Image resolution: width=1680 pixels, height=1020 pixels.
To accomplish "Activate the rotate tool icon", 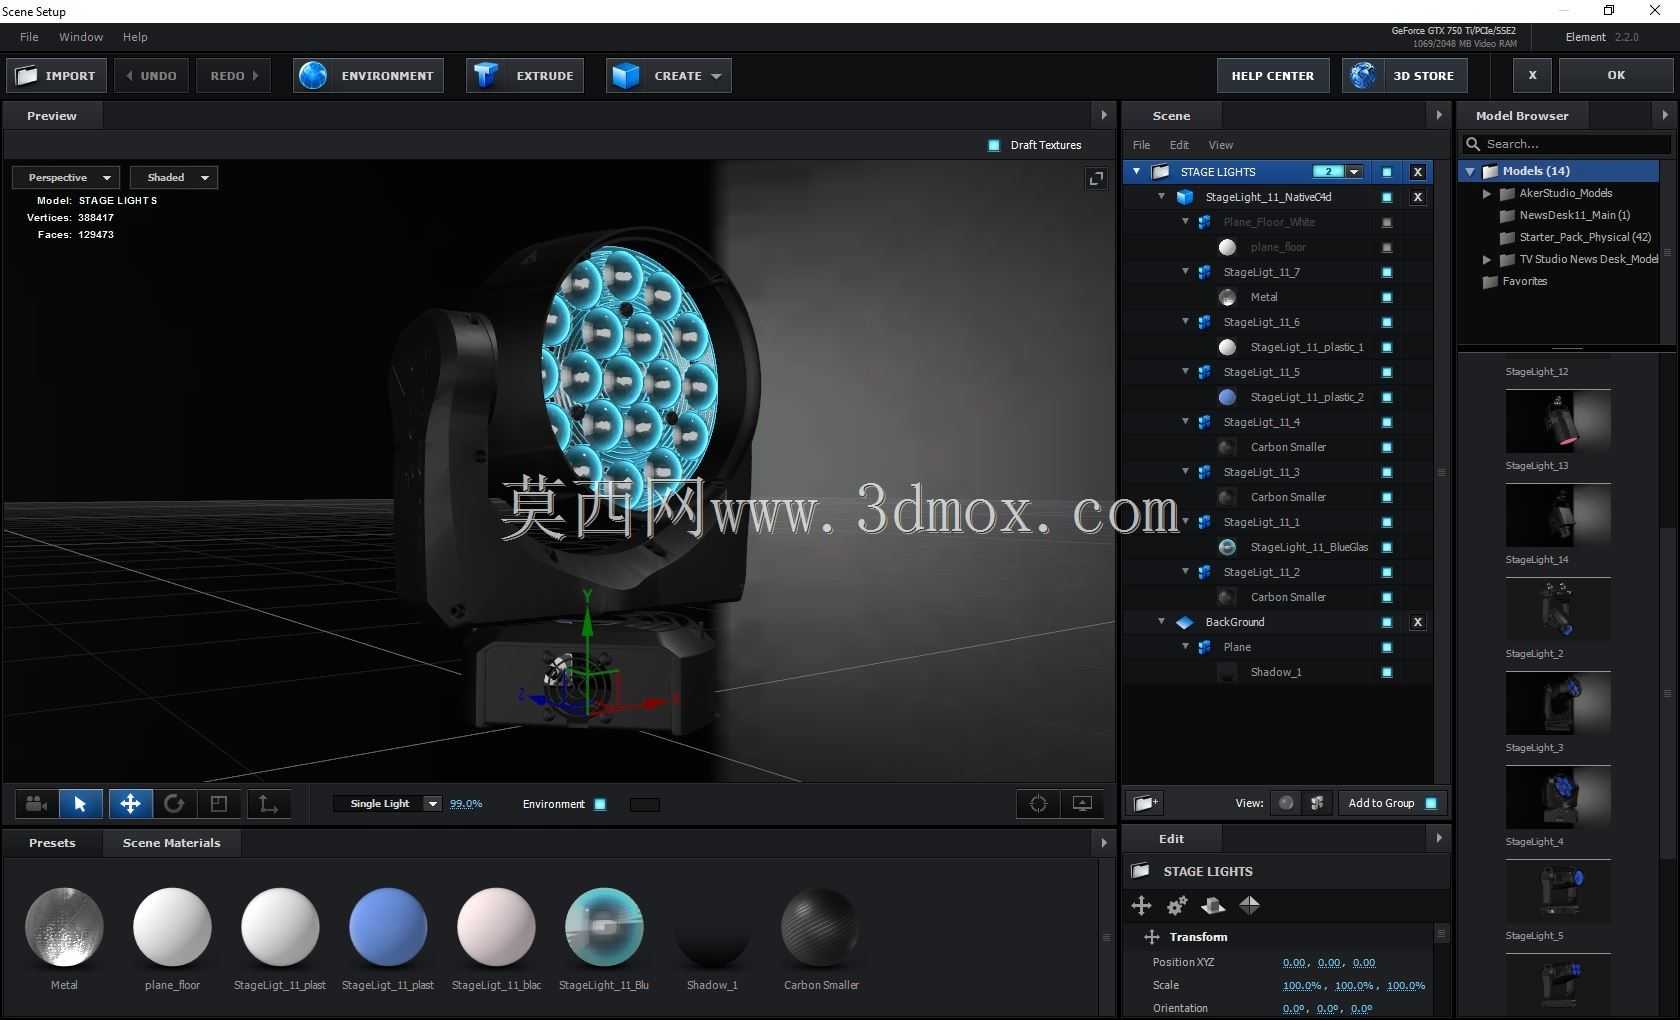I will point(174,804).
